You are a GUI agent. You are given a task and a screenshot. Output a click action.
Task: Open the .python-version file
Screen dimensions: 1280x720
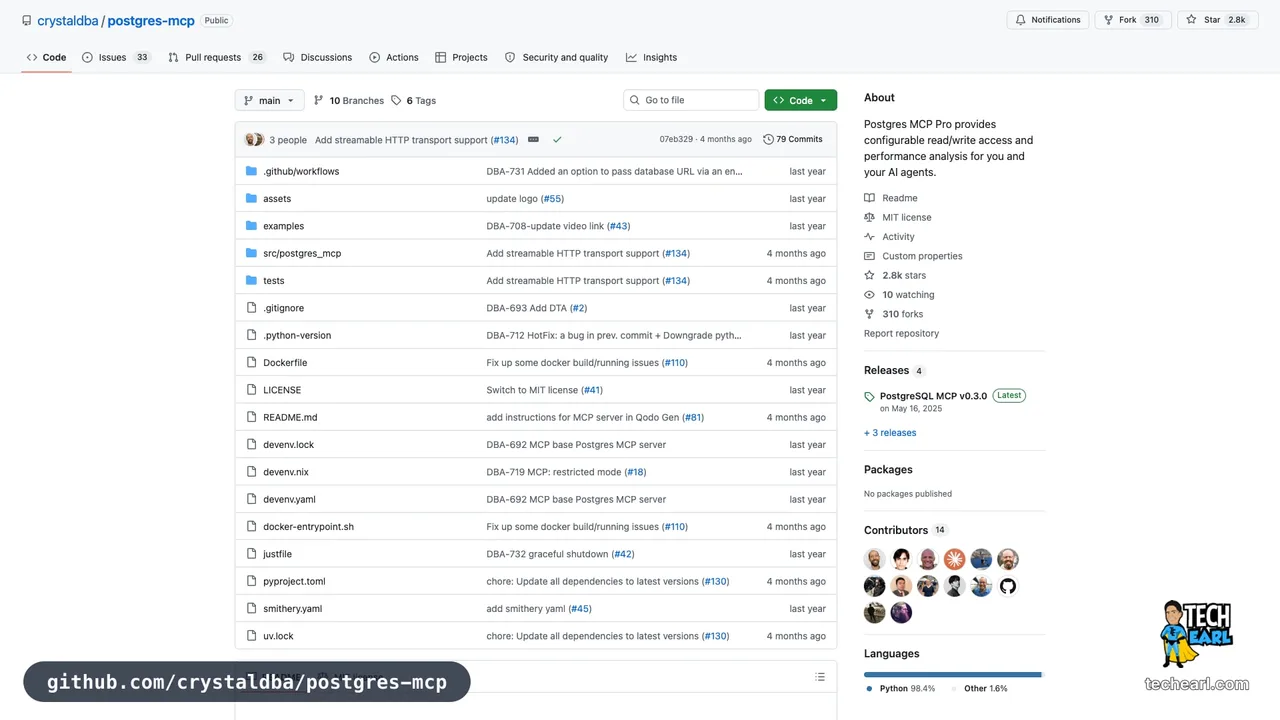point(297,335)
